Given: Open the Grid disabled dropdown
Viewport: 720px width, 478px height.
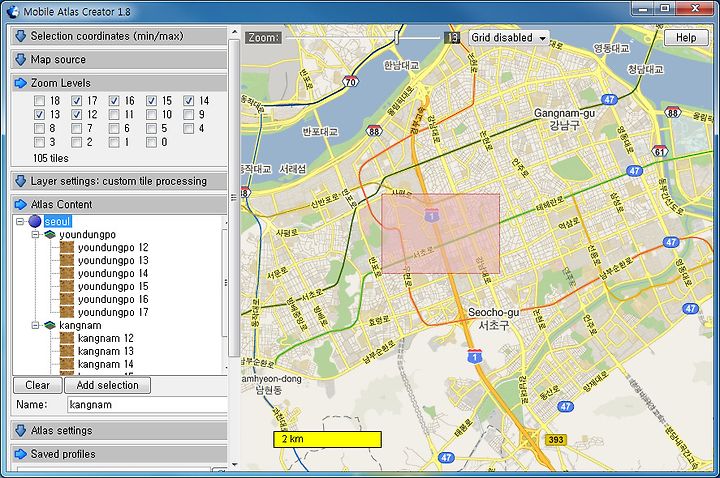Looking at the screenshot, I should (509, 38).
